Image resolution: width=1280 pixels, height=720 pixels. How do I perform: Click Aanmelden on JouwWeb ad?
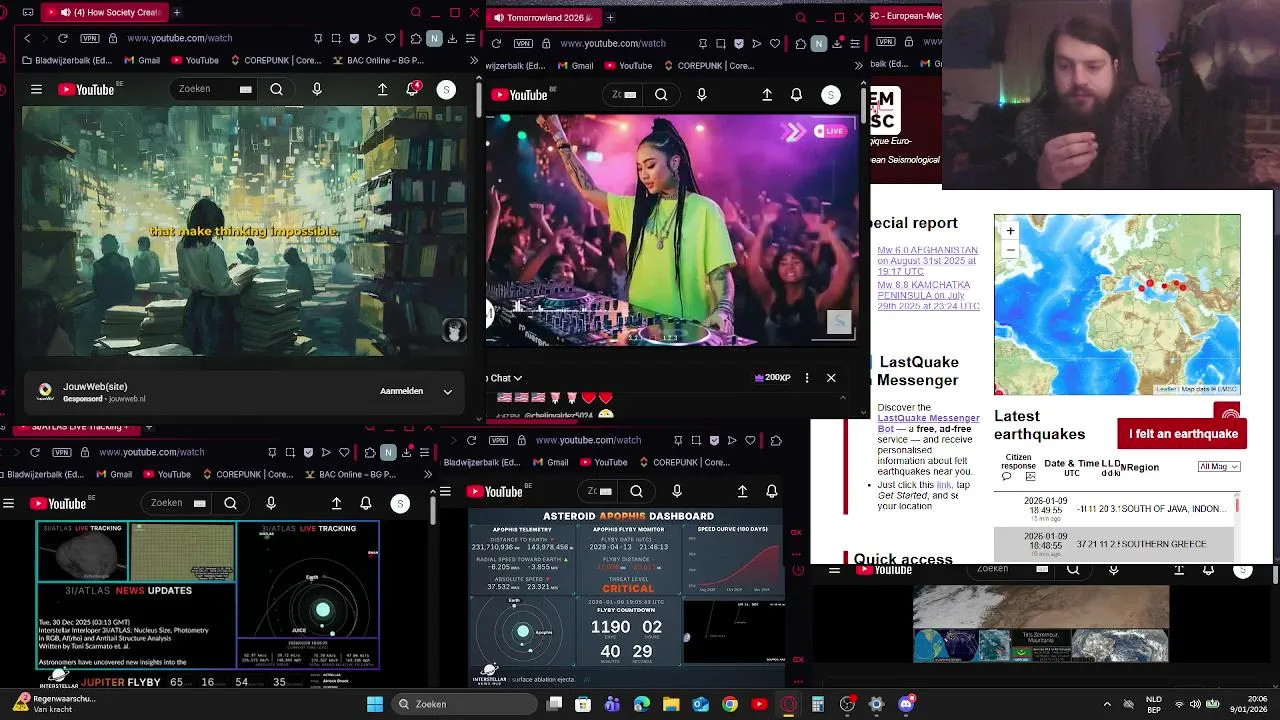401,391
